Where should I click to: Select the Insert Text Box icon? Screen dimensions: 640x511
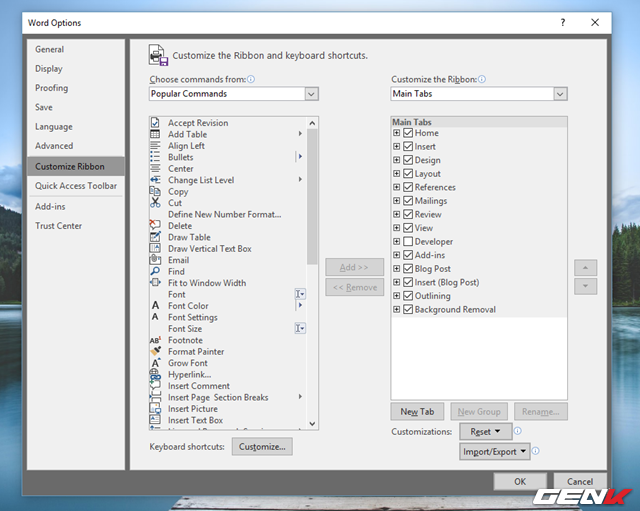pyautogui.click(x=155, y=420)
